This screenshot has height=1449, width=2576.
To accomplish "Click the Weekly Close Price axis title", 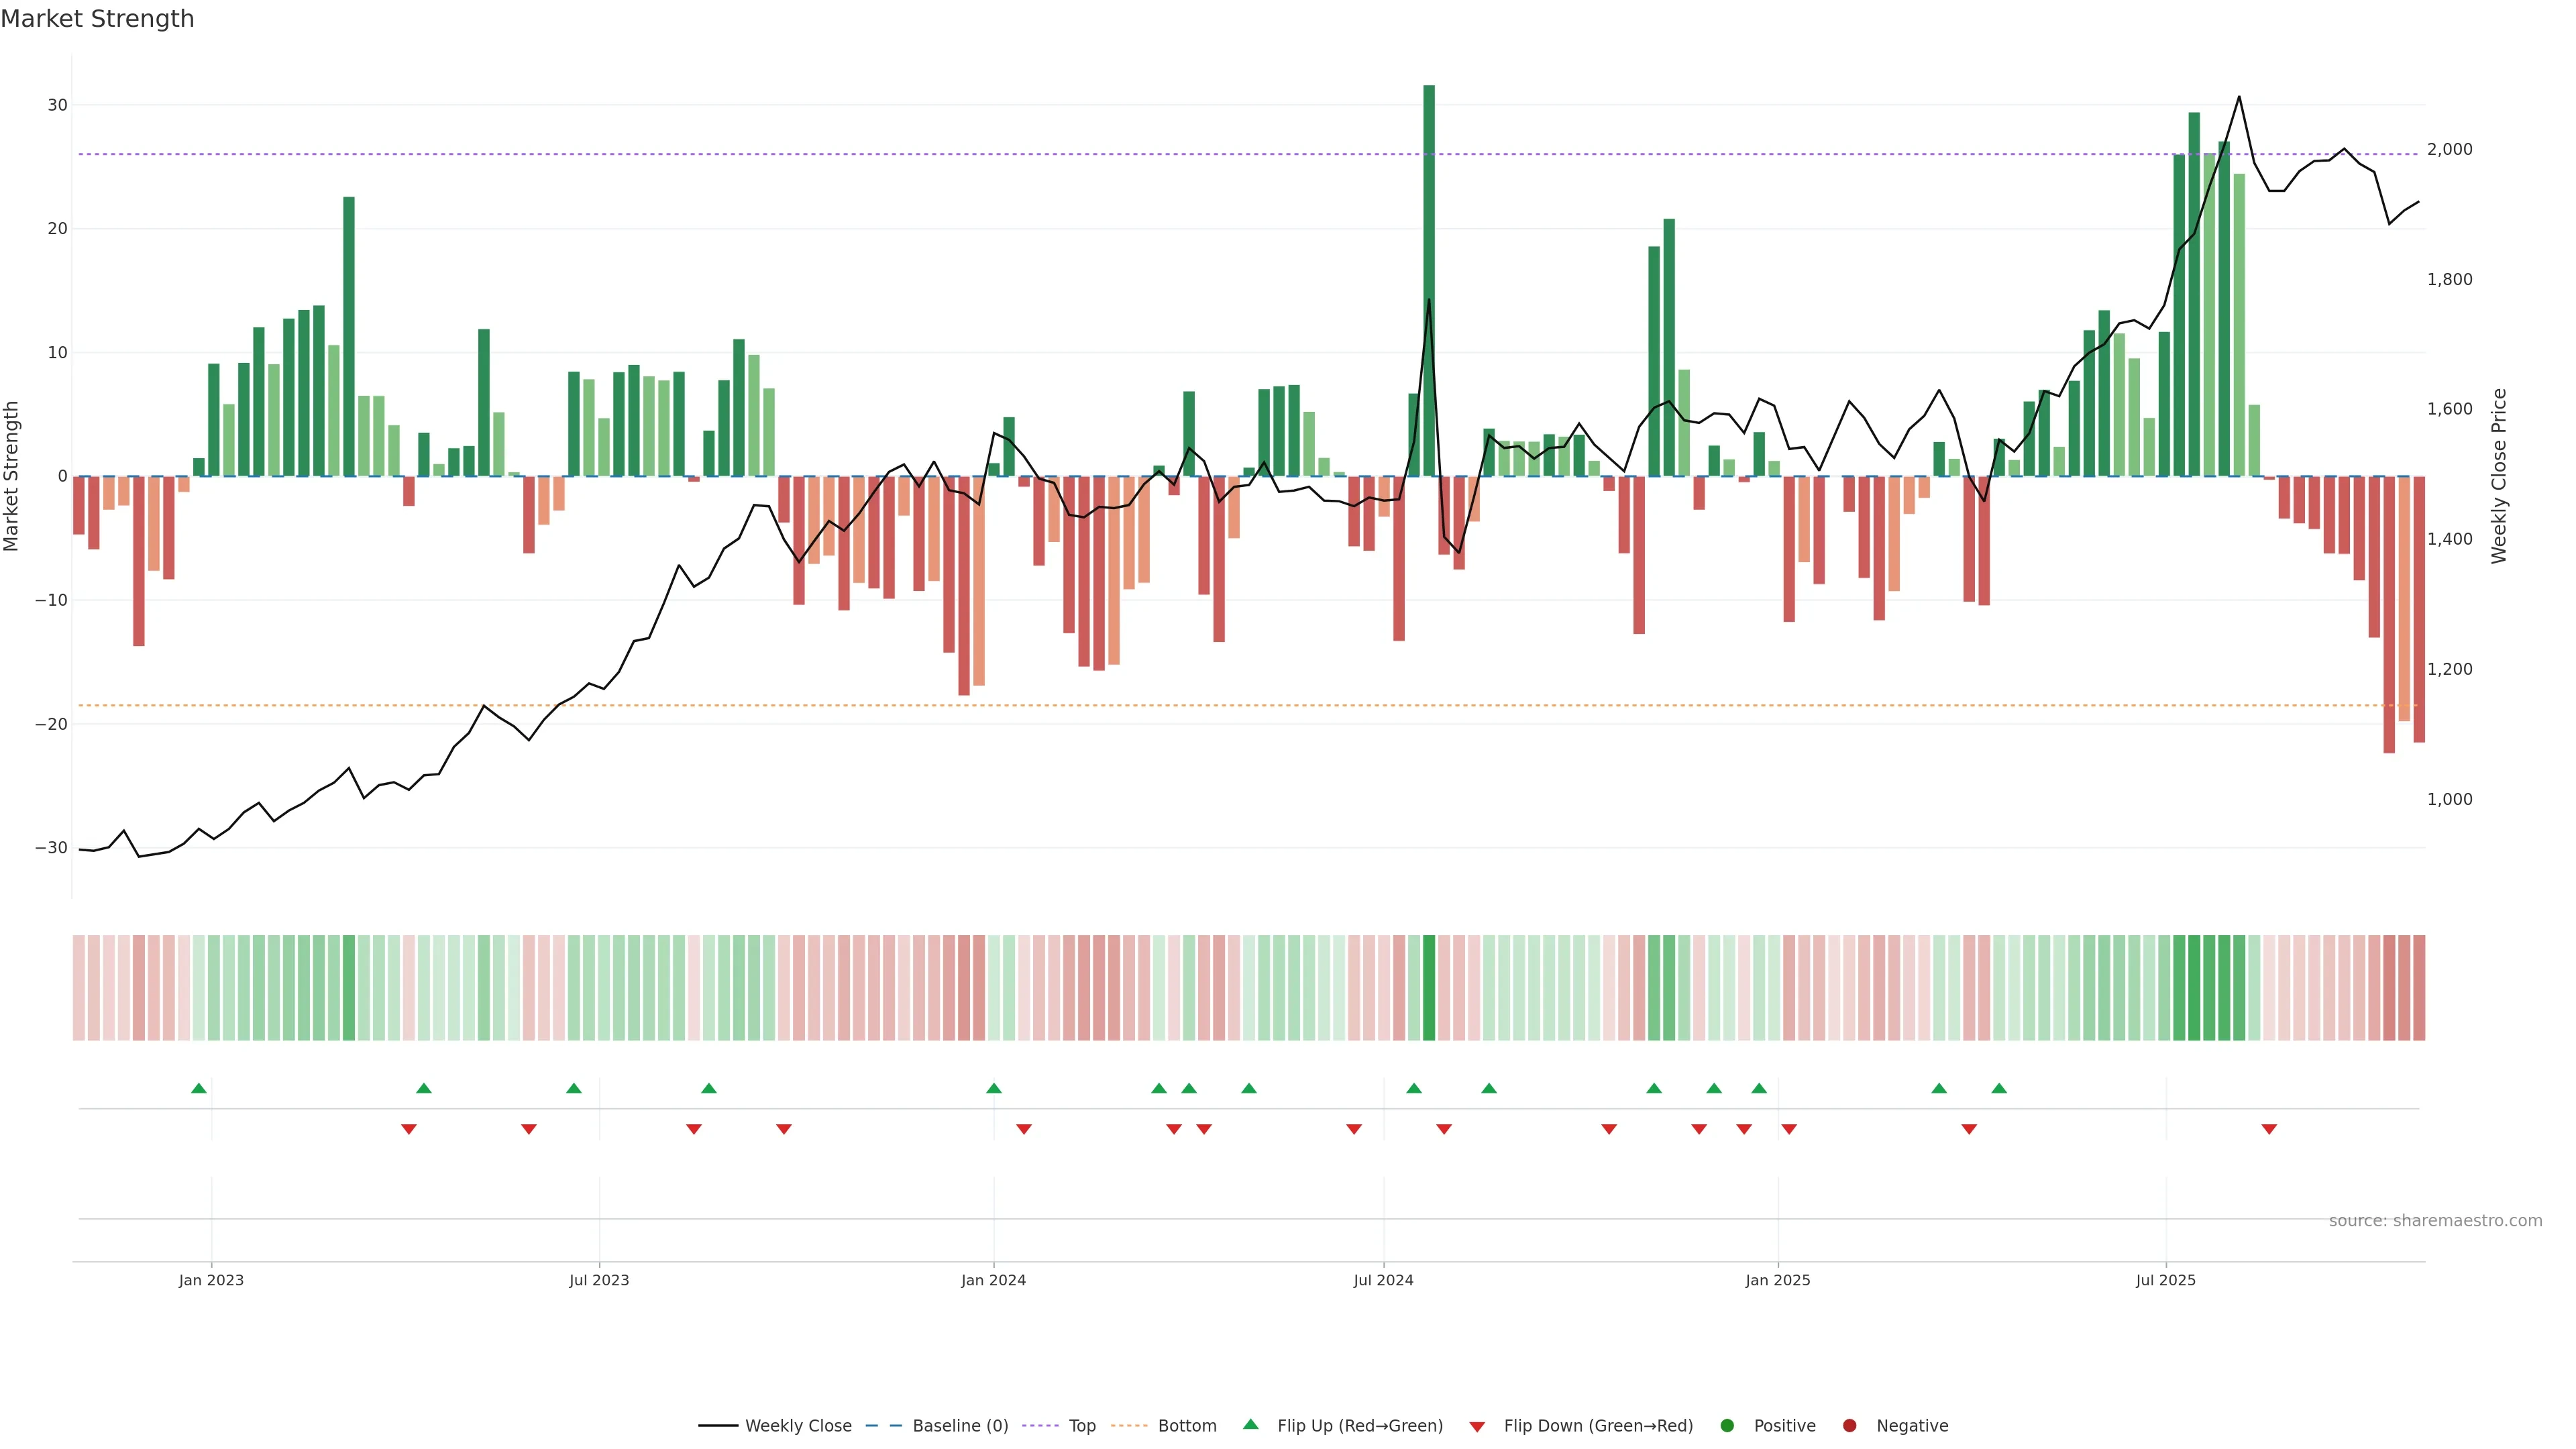I will pyautogui.click(x=2499, y=476).
